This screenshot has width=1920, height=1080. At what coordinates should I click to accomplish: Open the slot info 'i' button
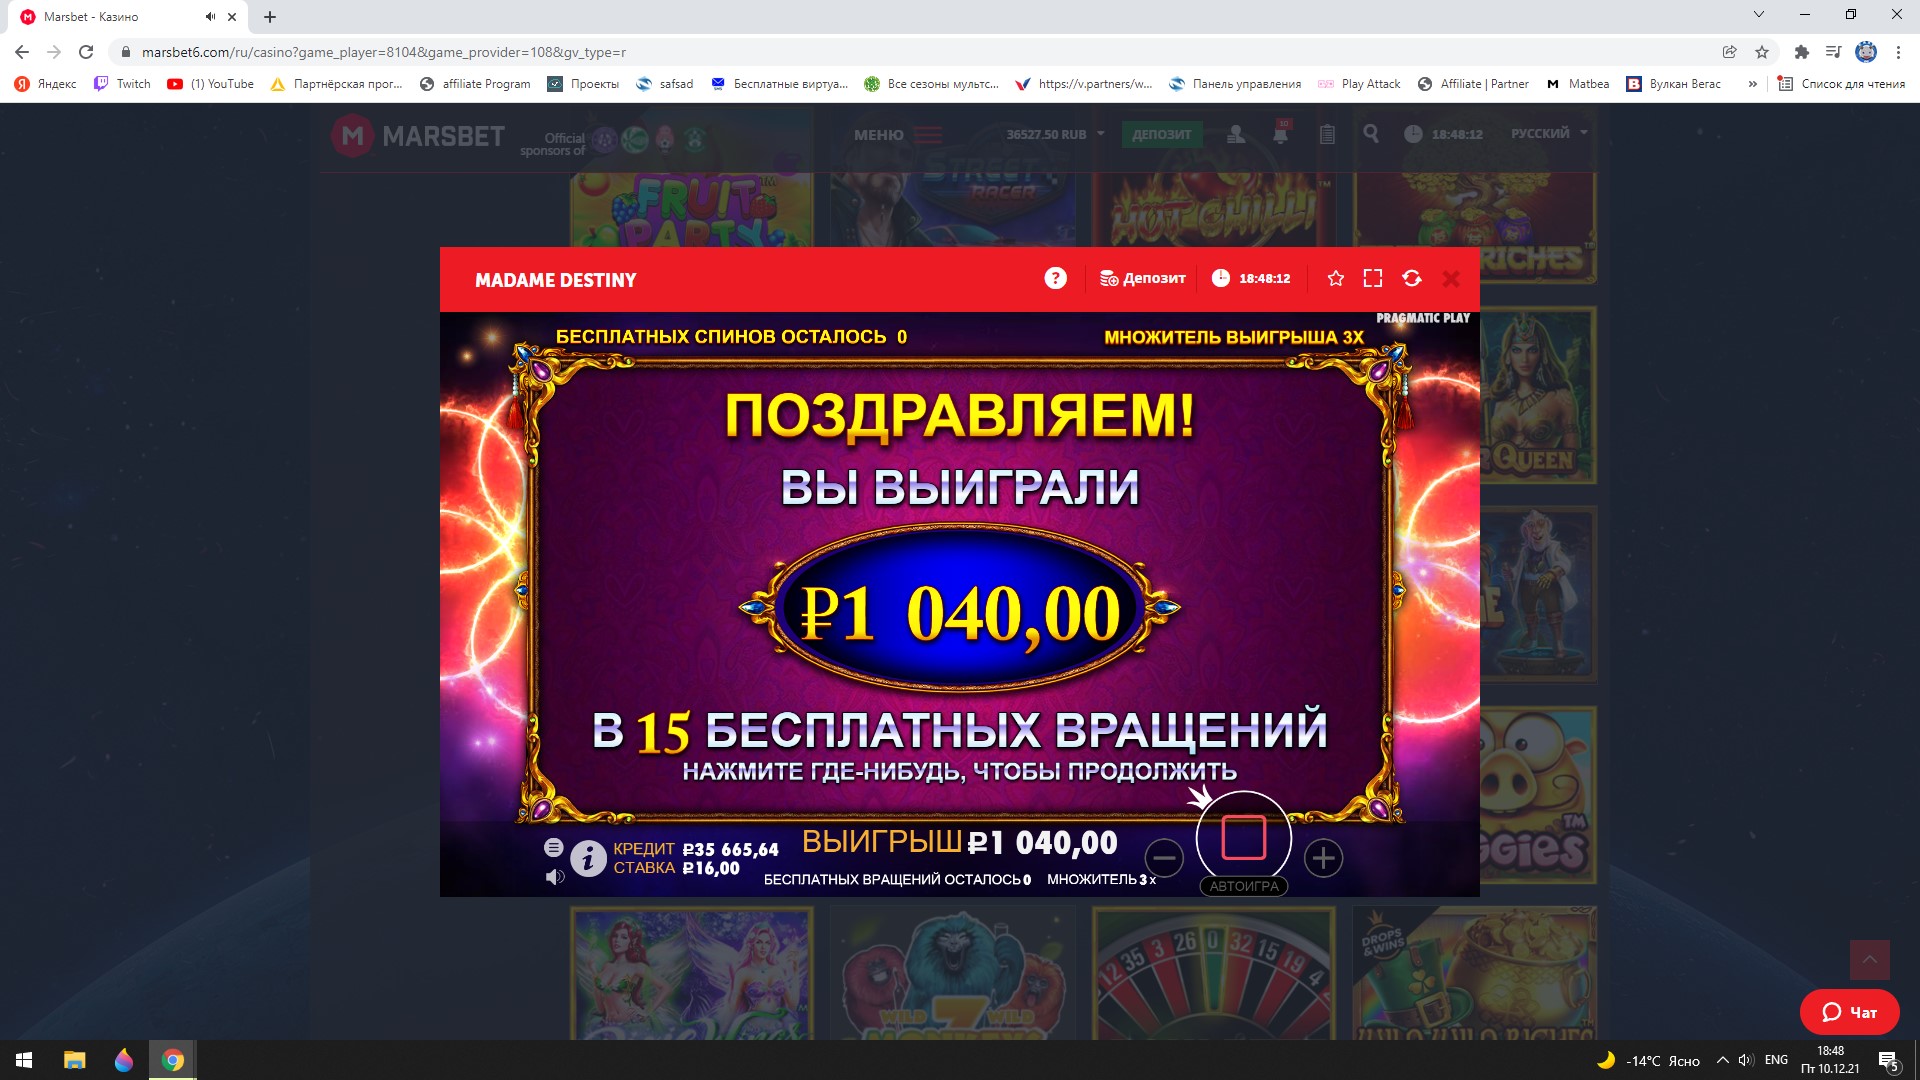[x=589, y=858]
